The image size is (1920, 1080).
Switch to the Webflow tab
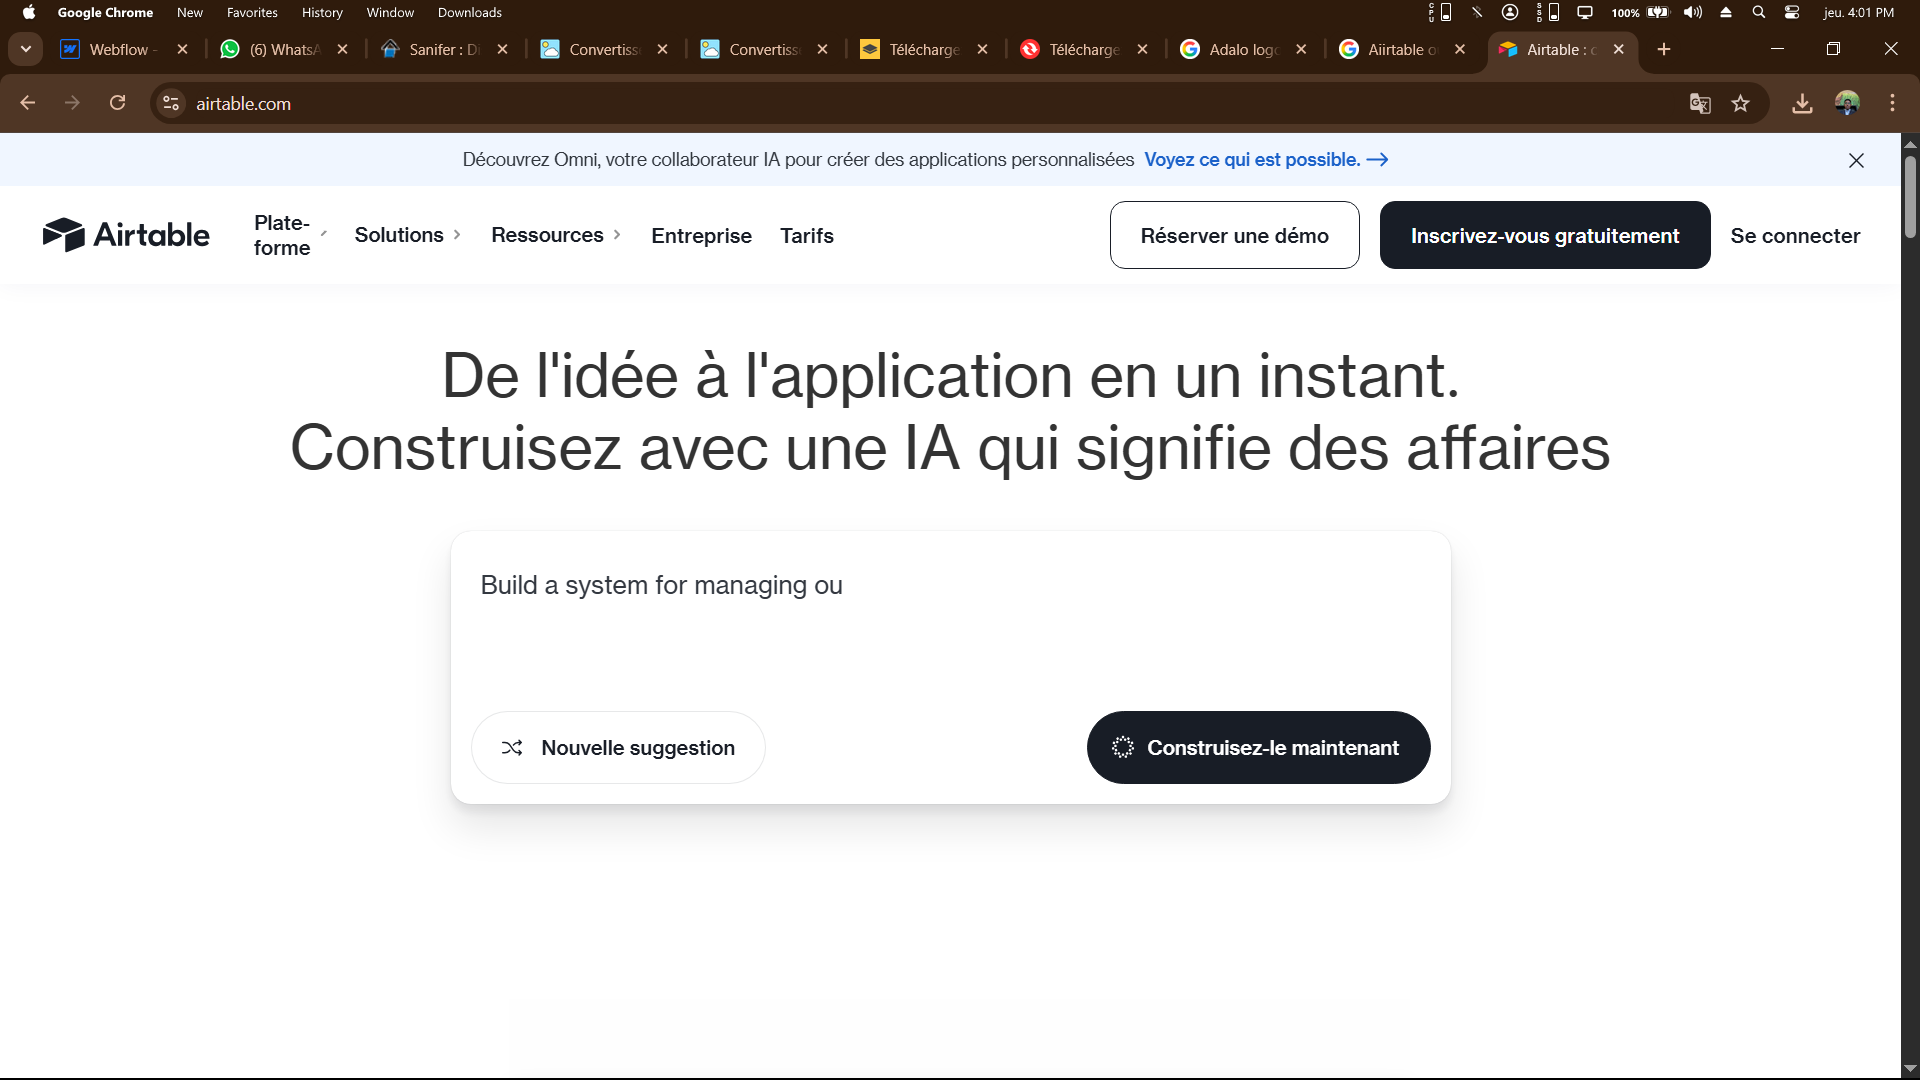(x=118, y=49)
